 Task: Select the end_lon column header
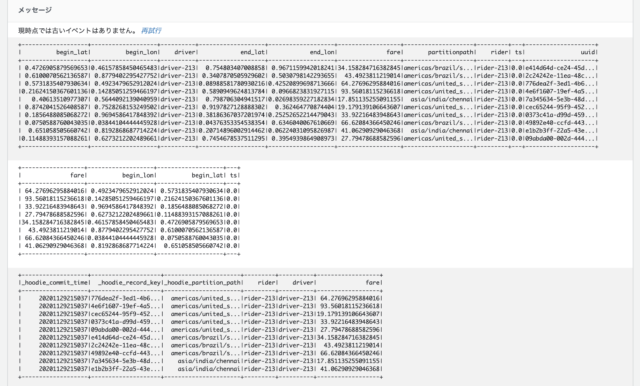click(322, 52)
